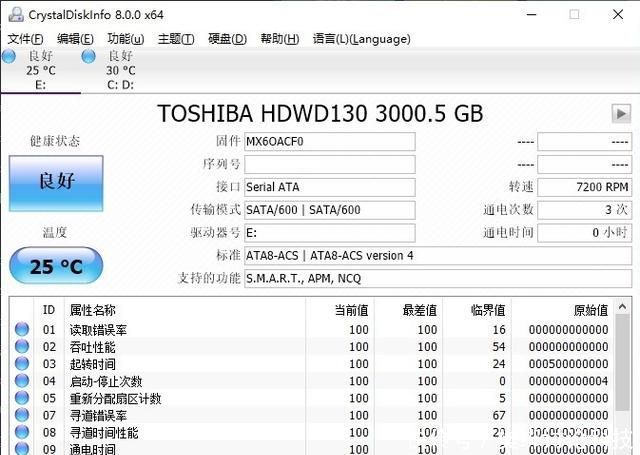Open the 功能(u) menu

[x=126, y=39]
